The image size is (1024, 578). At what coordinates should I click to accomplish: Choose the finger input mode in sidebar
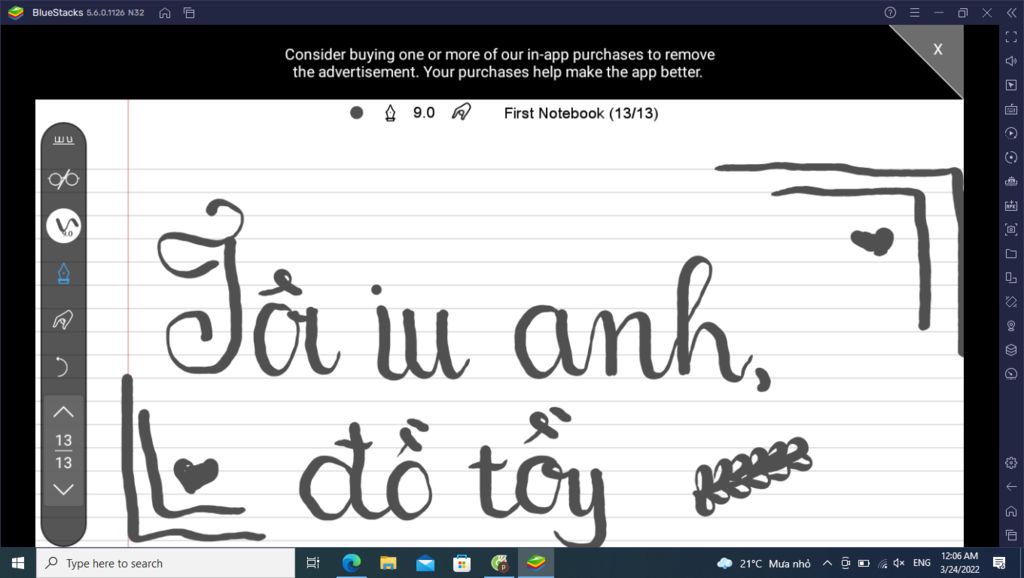pos(63,320)
